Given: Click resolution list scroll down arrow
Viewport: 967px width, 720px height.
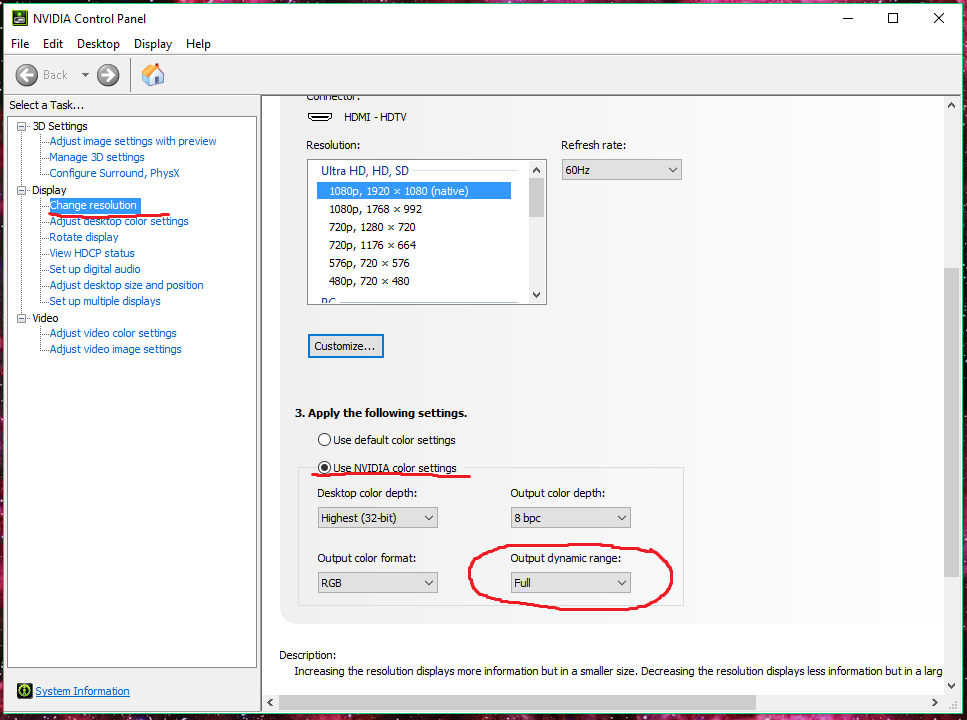Looking at the screenshot, I should pyautogui.click(x=536, y=295).
